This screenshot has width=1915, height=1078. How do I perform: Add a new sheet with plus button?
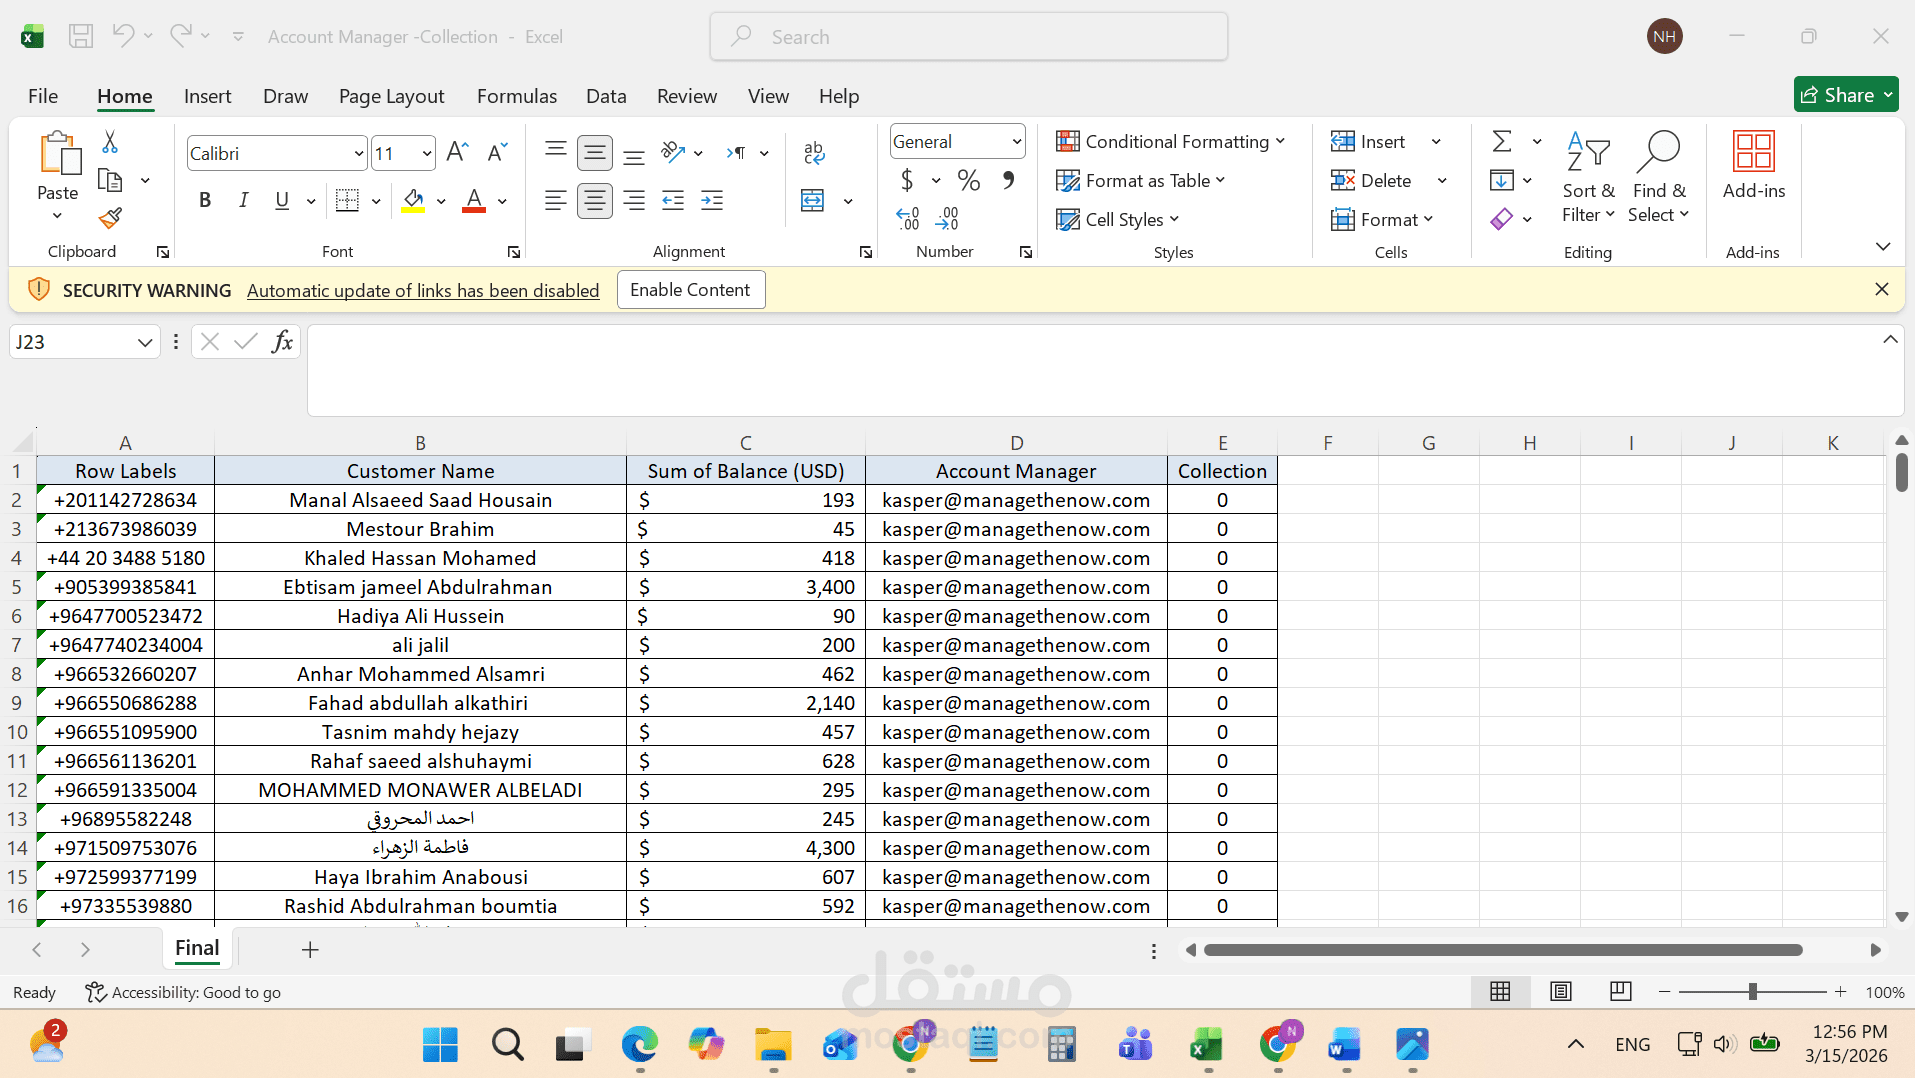click(x=310, y=949)
